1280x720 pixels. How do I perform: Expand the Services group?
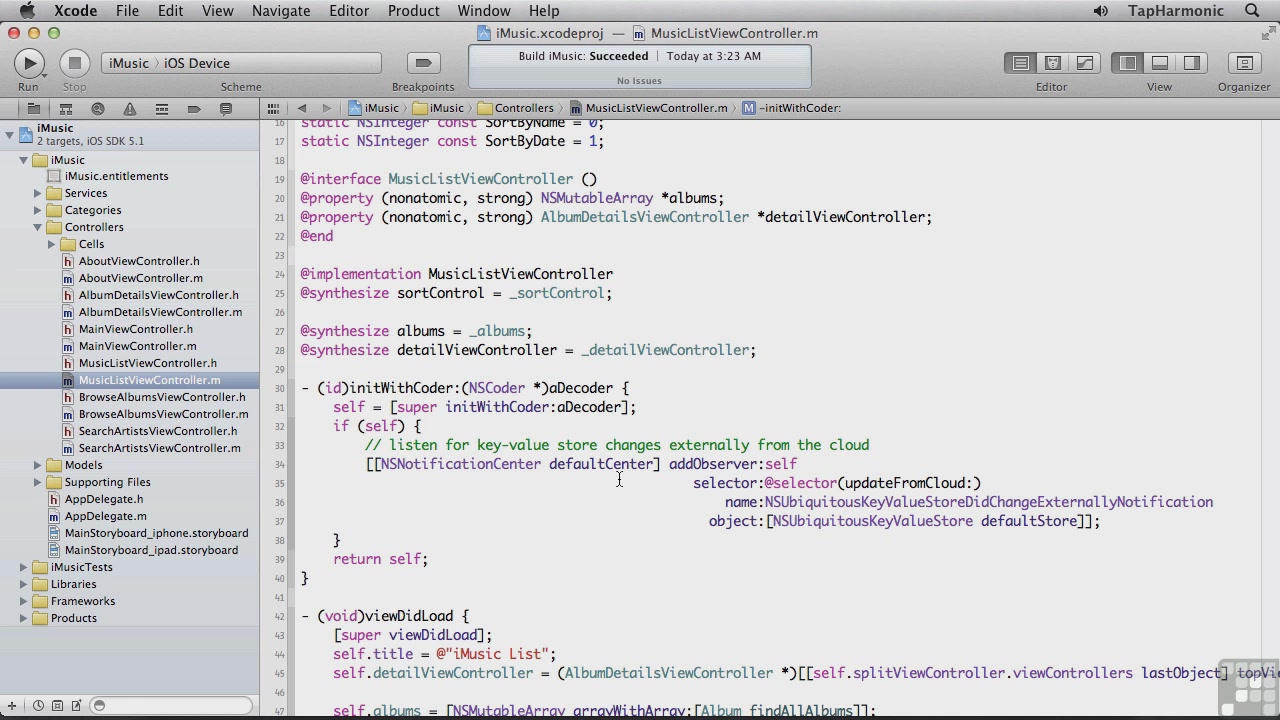point(37,193)
